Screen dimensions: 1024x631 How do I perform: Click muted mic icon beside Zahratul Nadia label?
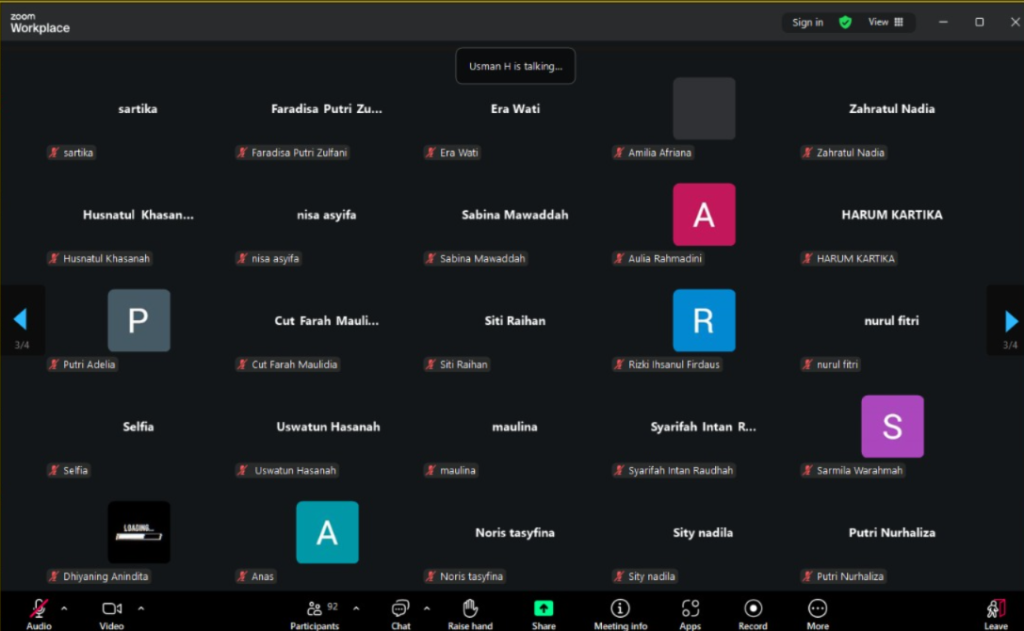pos(807,152)
